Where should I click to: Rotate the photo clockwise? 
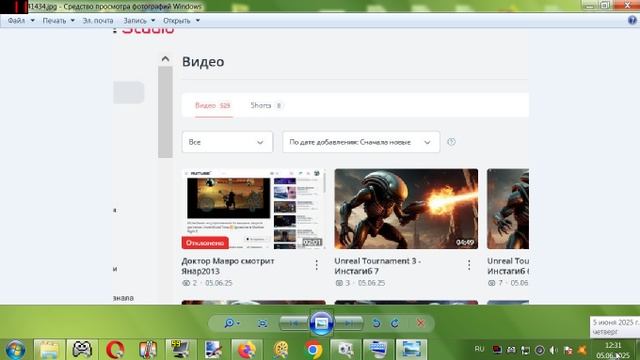(395, 323)
